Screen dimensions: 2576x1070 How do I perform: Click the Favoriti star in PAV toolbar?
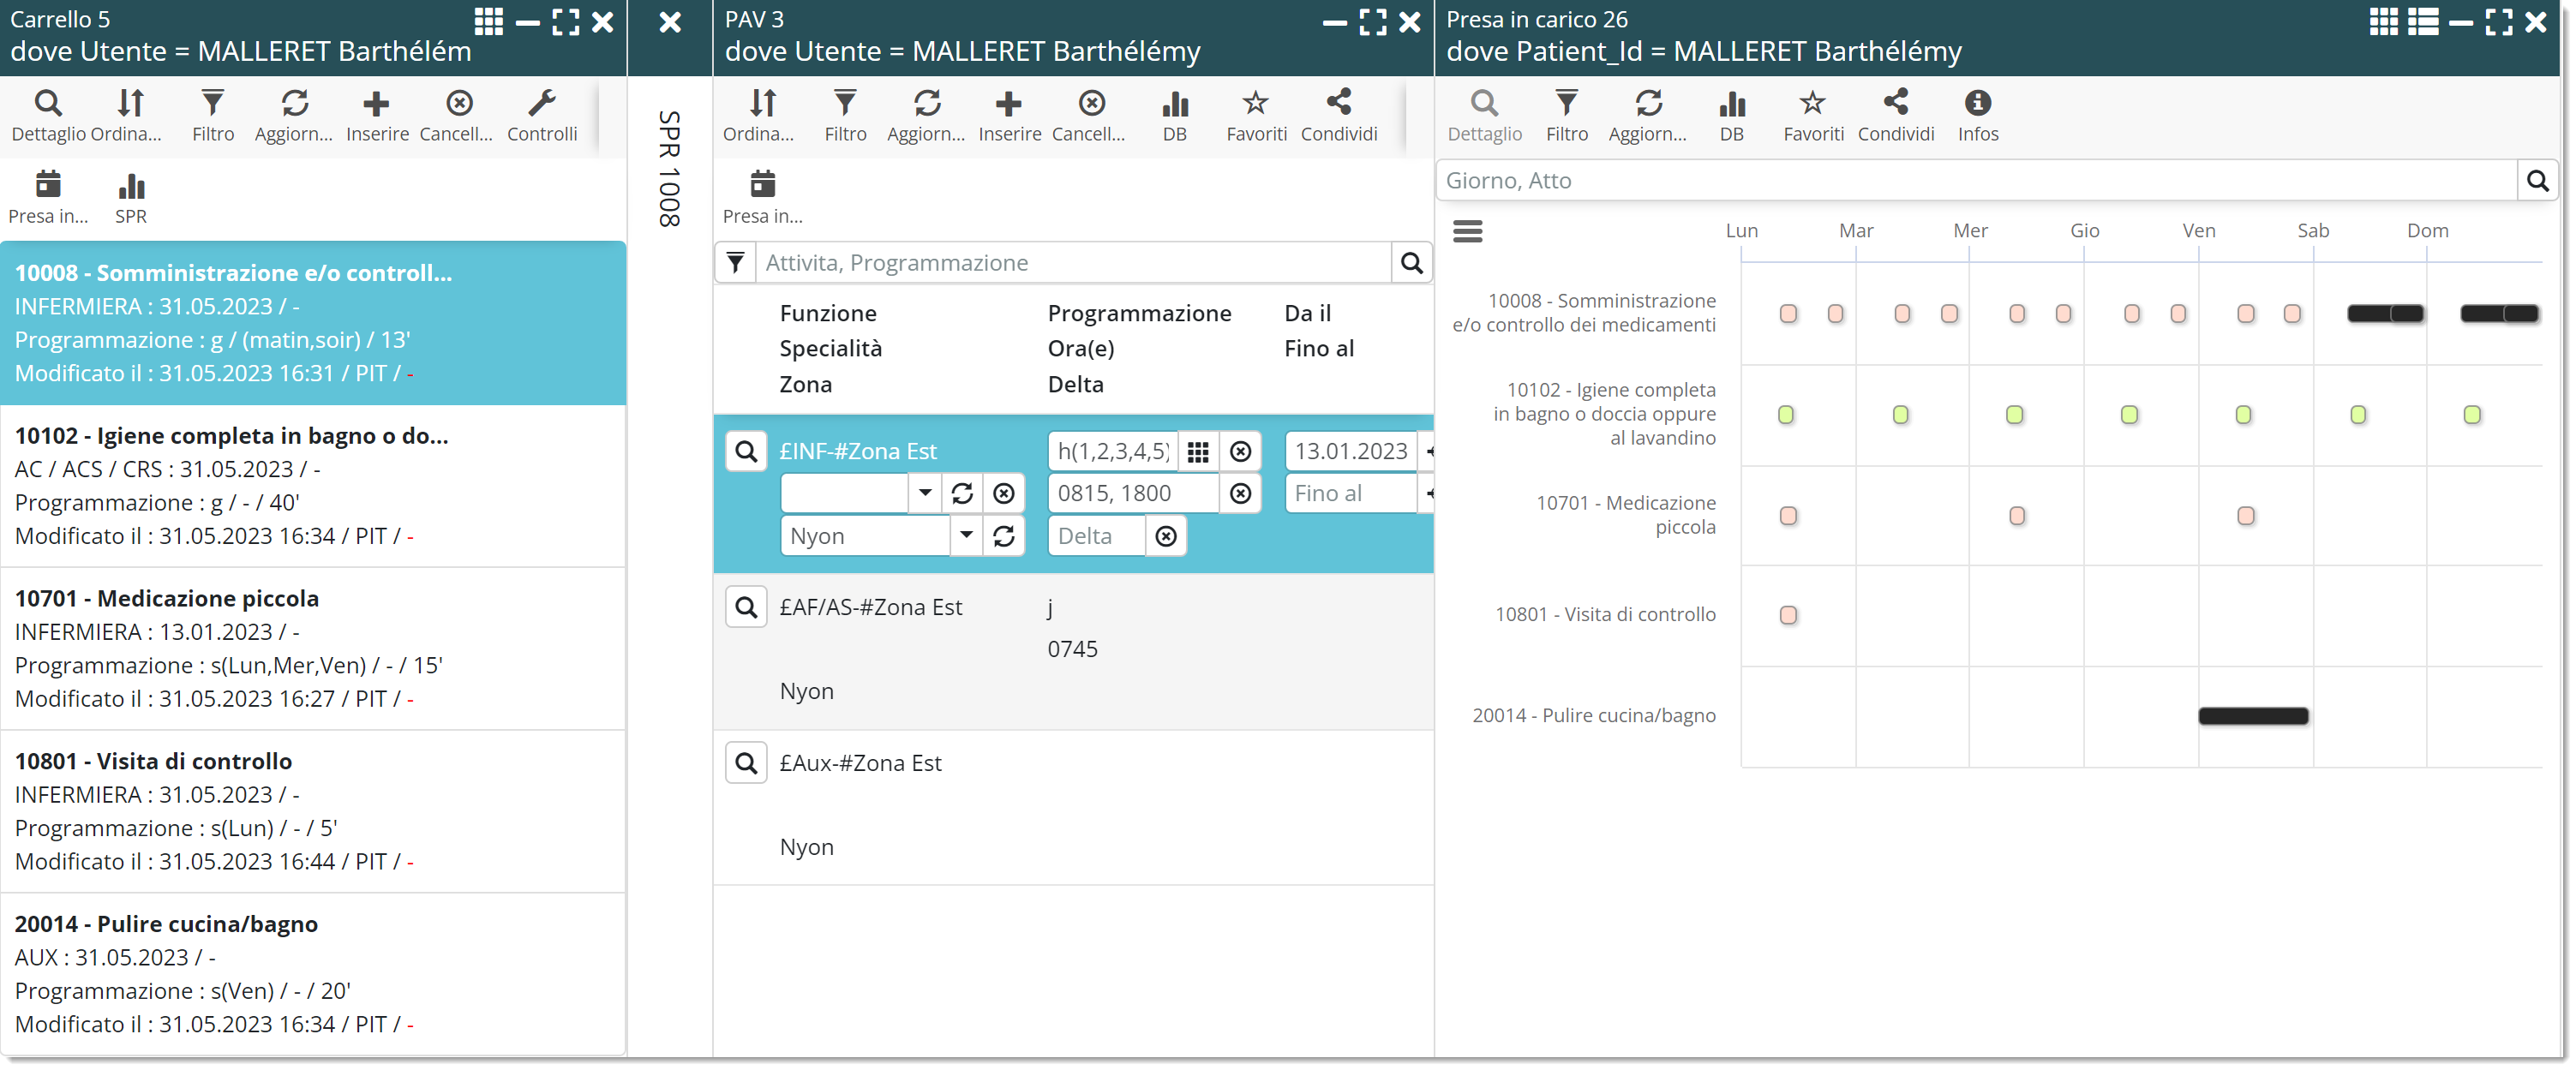click(x=1255, y=104)
